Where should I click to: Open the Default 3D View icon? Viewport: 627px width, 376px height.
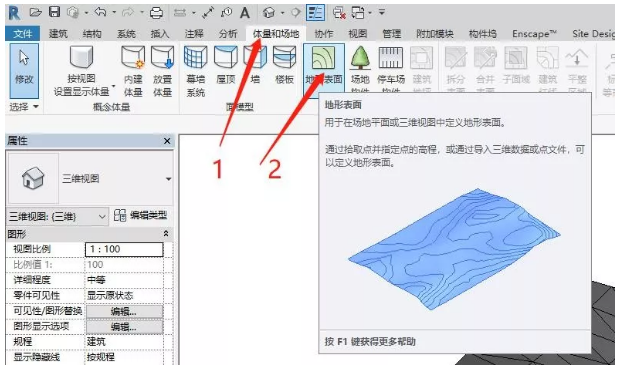click(x=269, y=13)
